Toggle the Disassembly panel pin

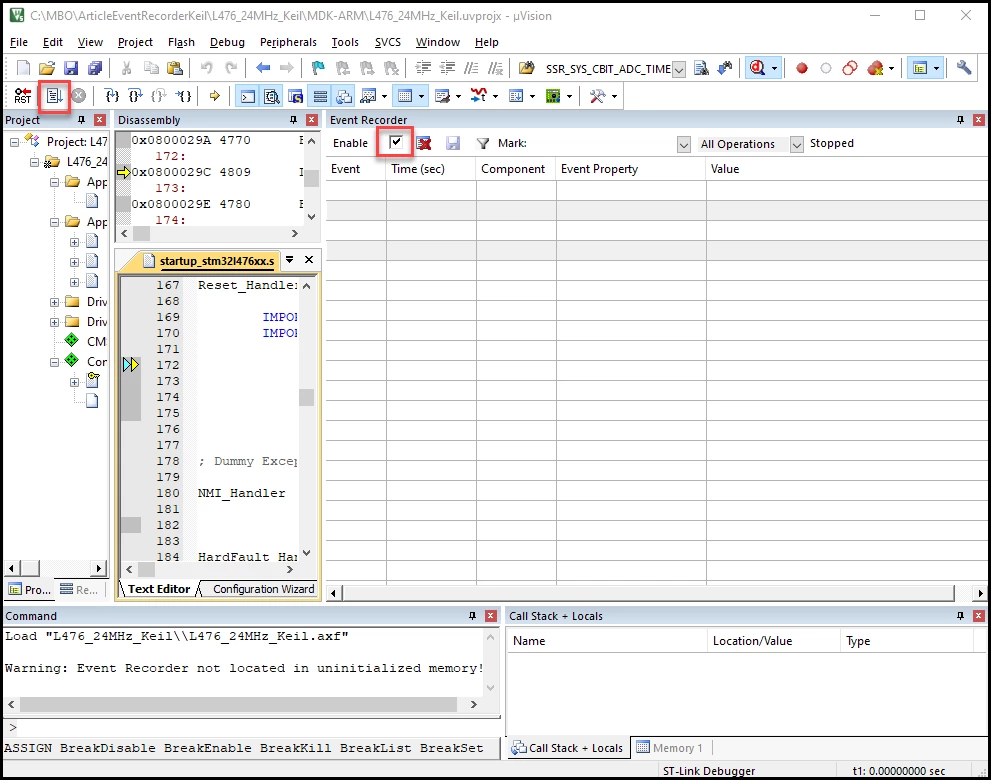pos(293,119)
